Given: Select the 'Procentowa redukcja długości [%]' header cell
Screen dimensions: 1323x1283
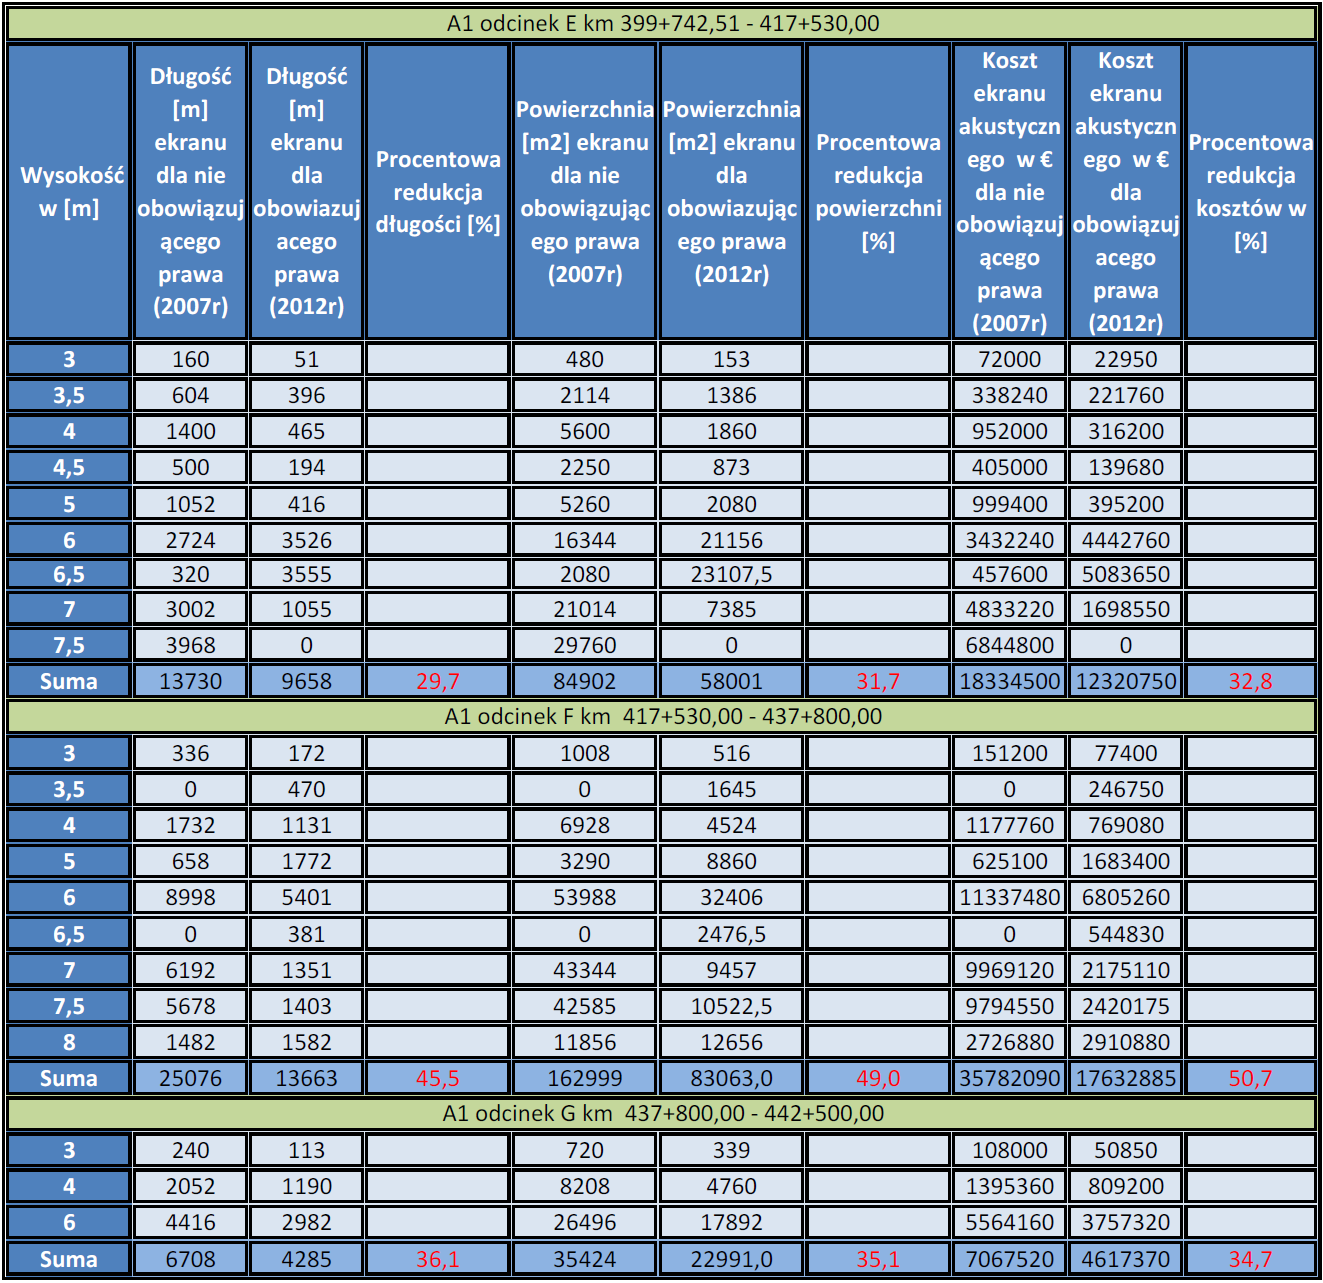Looking at the screenshot, I should [437, 192].
